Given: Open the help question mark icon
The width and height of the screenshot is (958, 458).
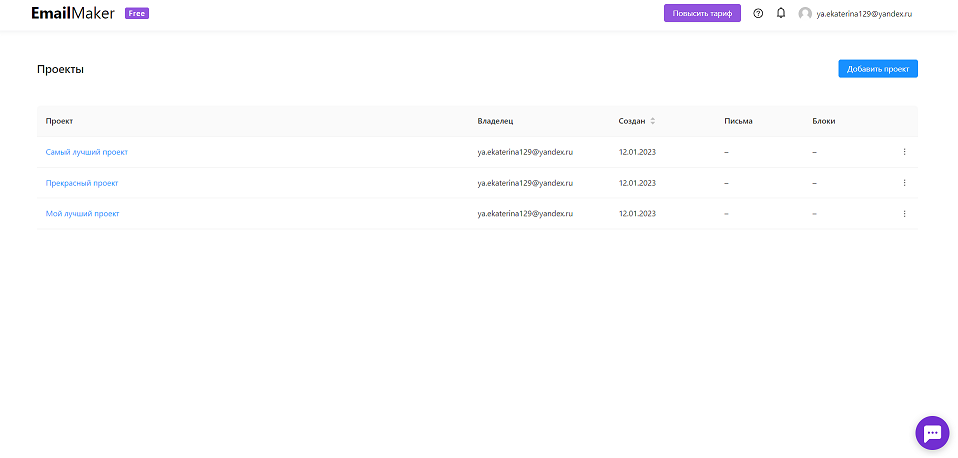Looking at the screenshot, I should coord(758,13).
